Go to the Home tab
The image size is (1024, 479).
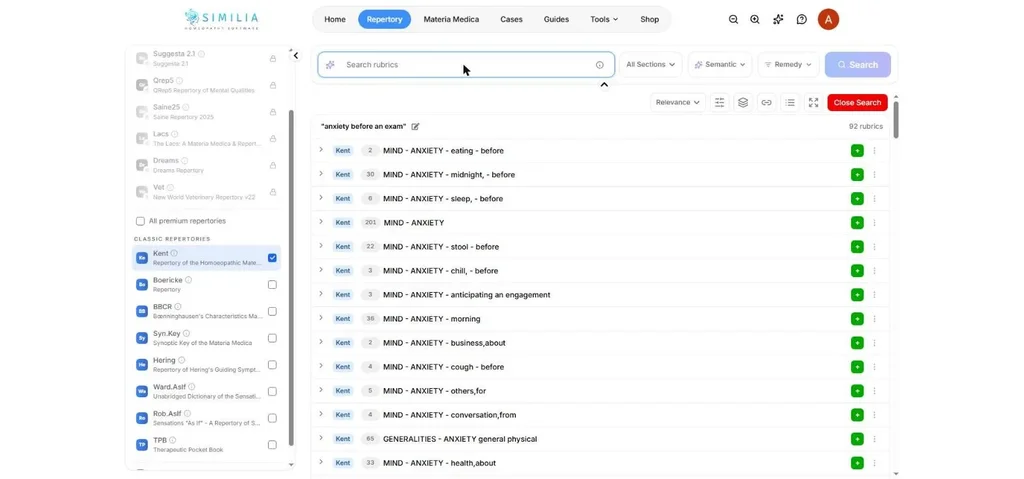(335, 20)
